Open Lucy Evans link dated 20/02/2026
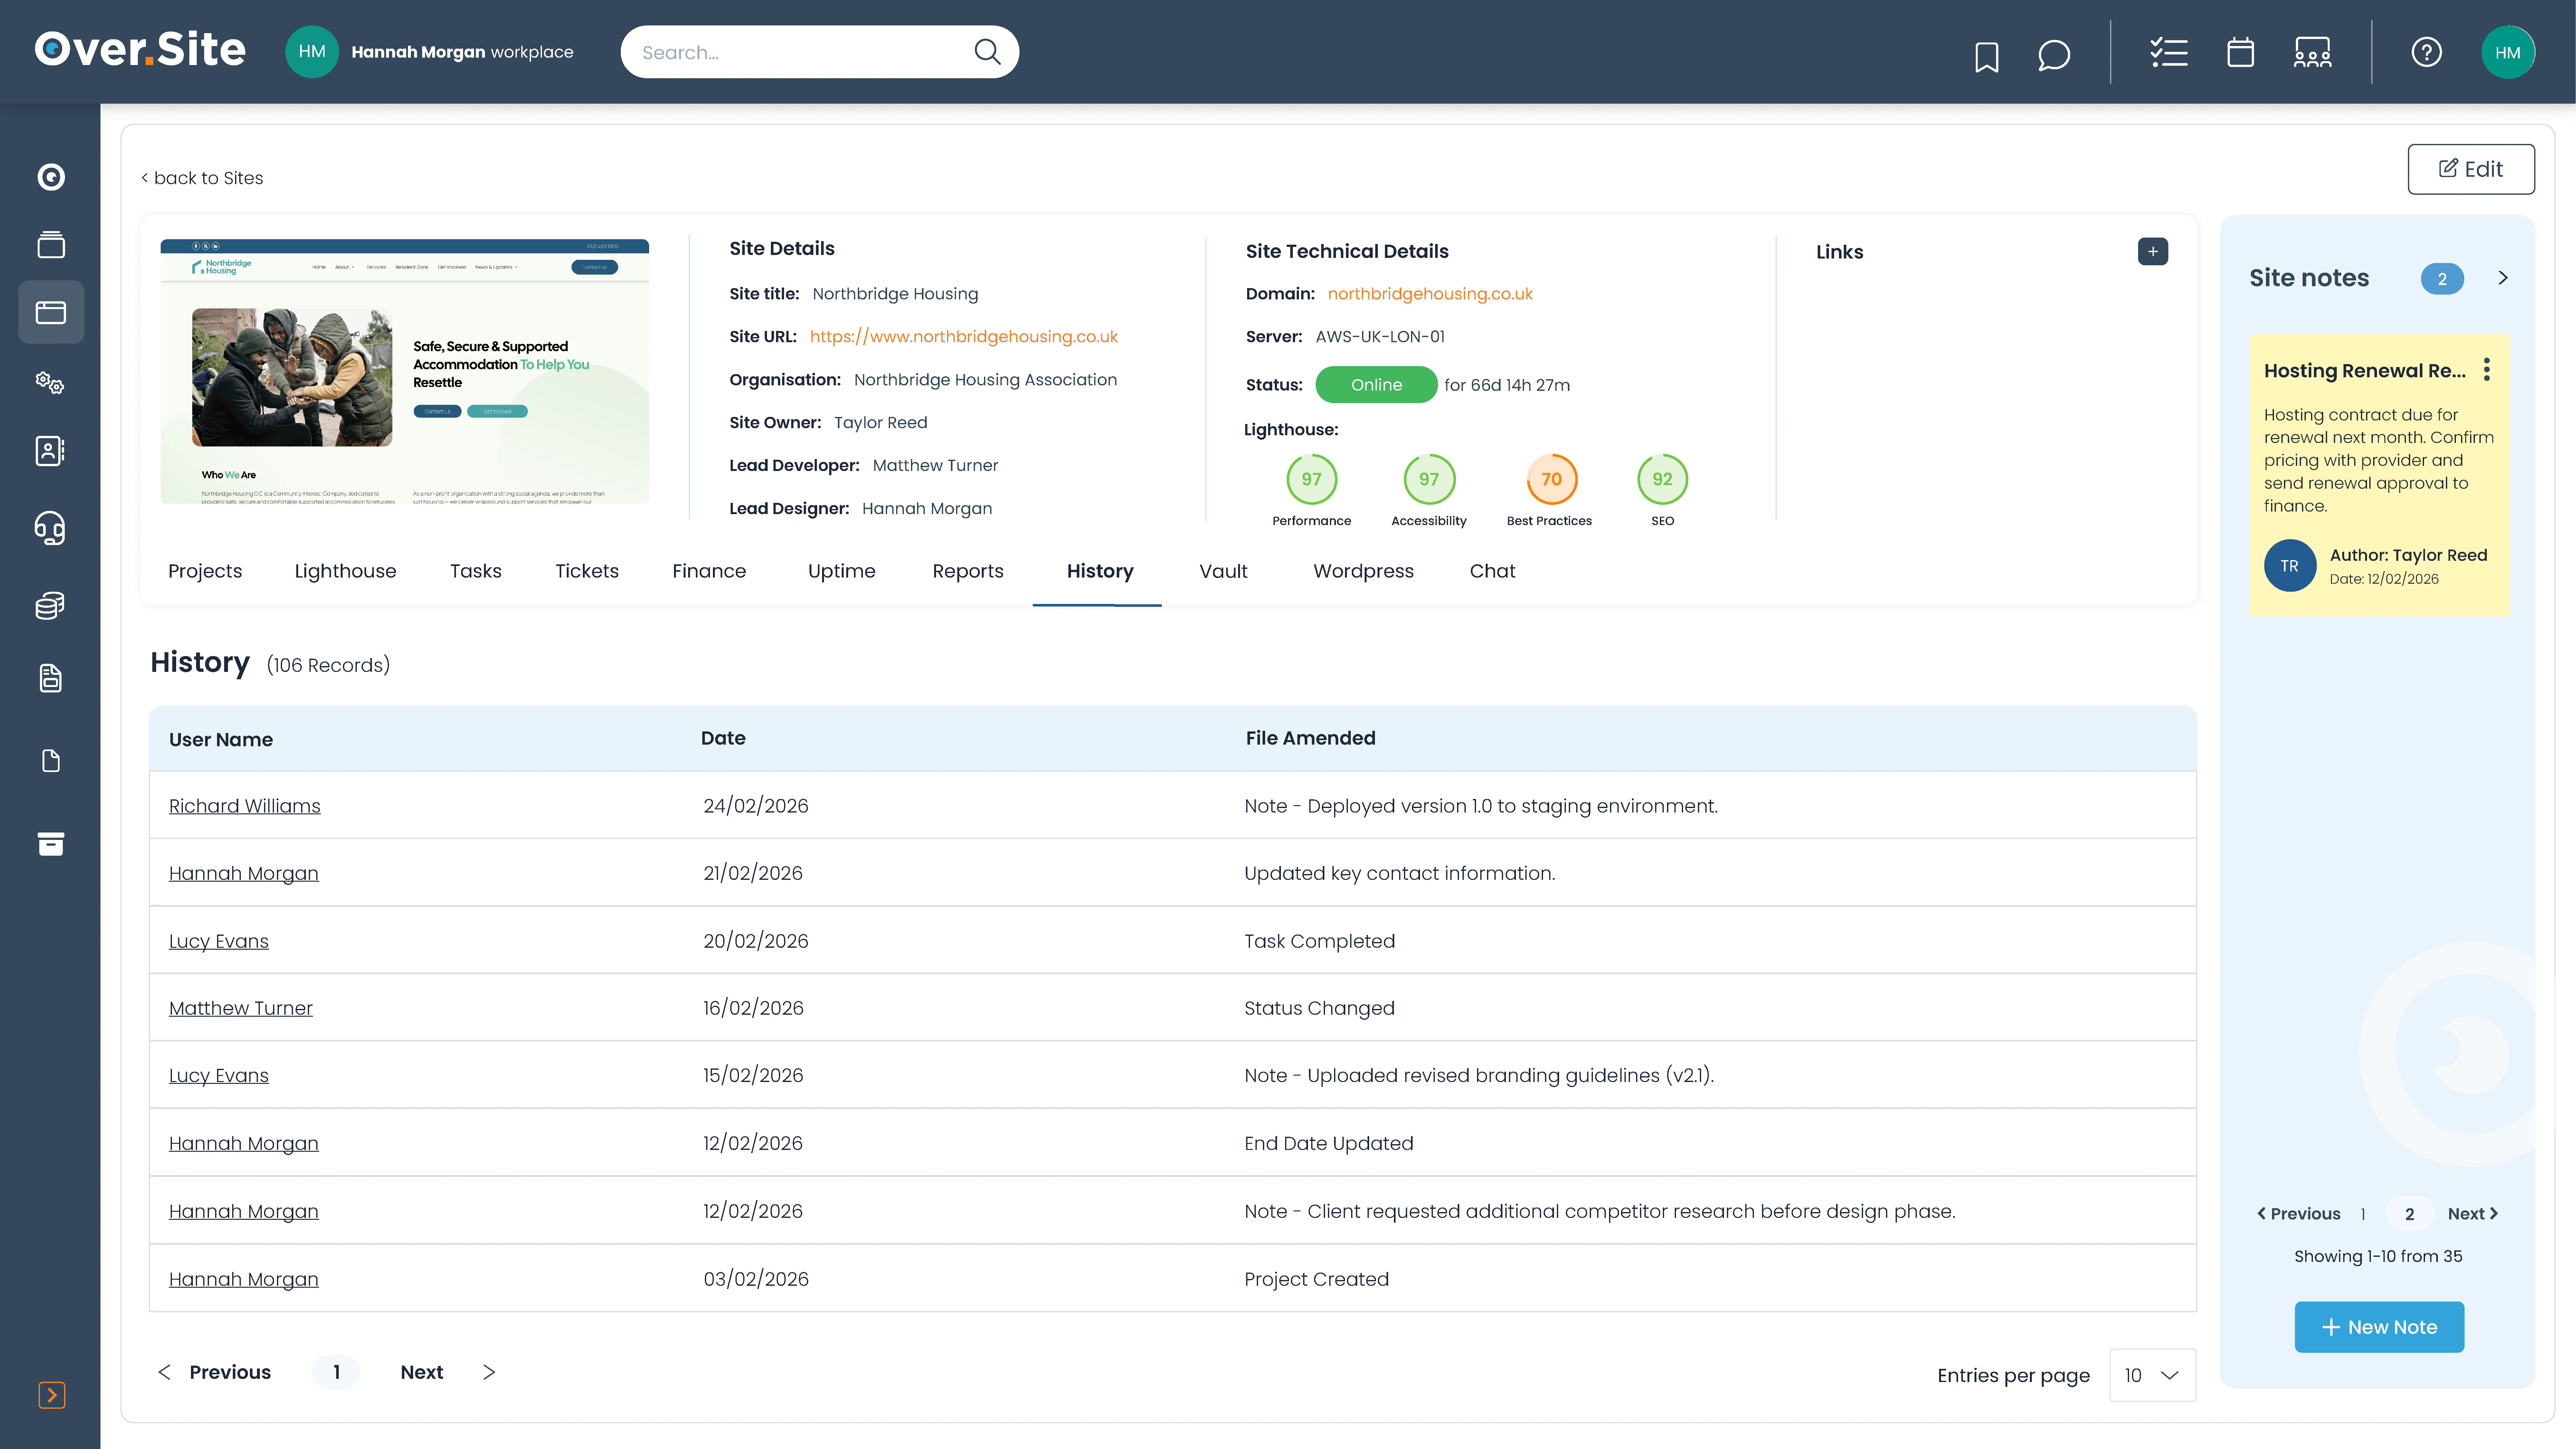Viewport: 2576px width, 1449px height. [219, 941]
